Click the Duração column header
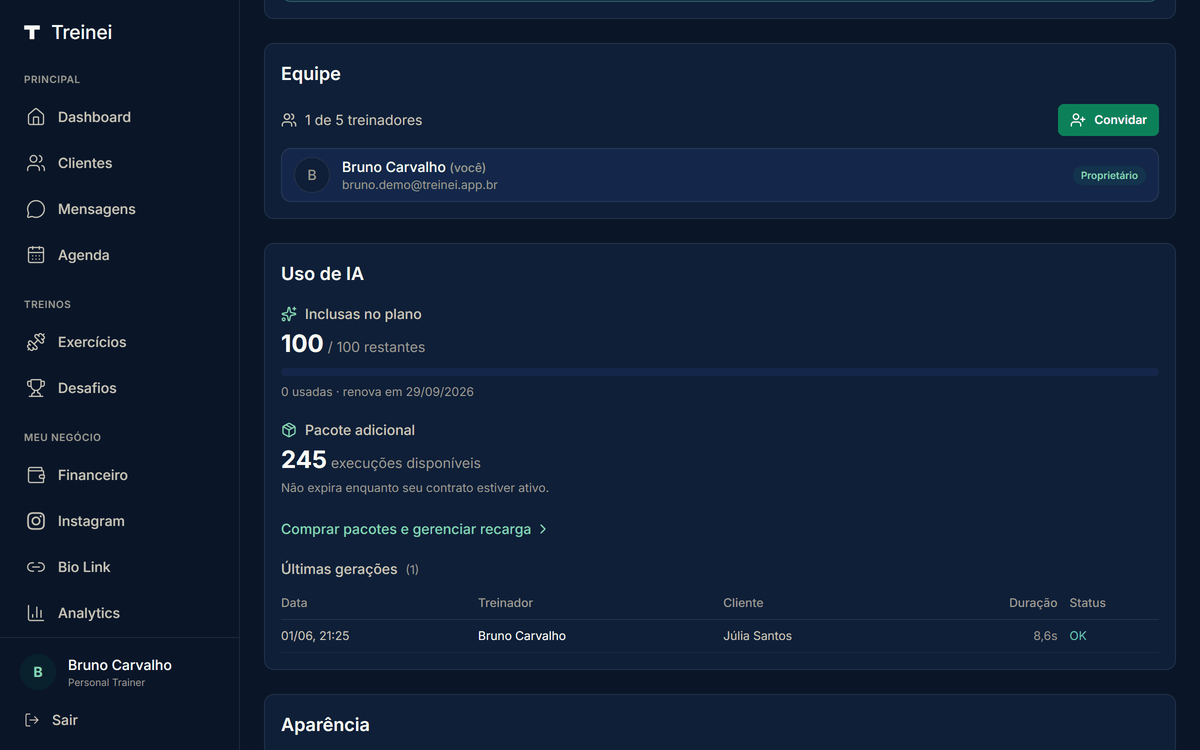 click(1033, 603)
